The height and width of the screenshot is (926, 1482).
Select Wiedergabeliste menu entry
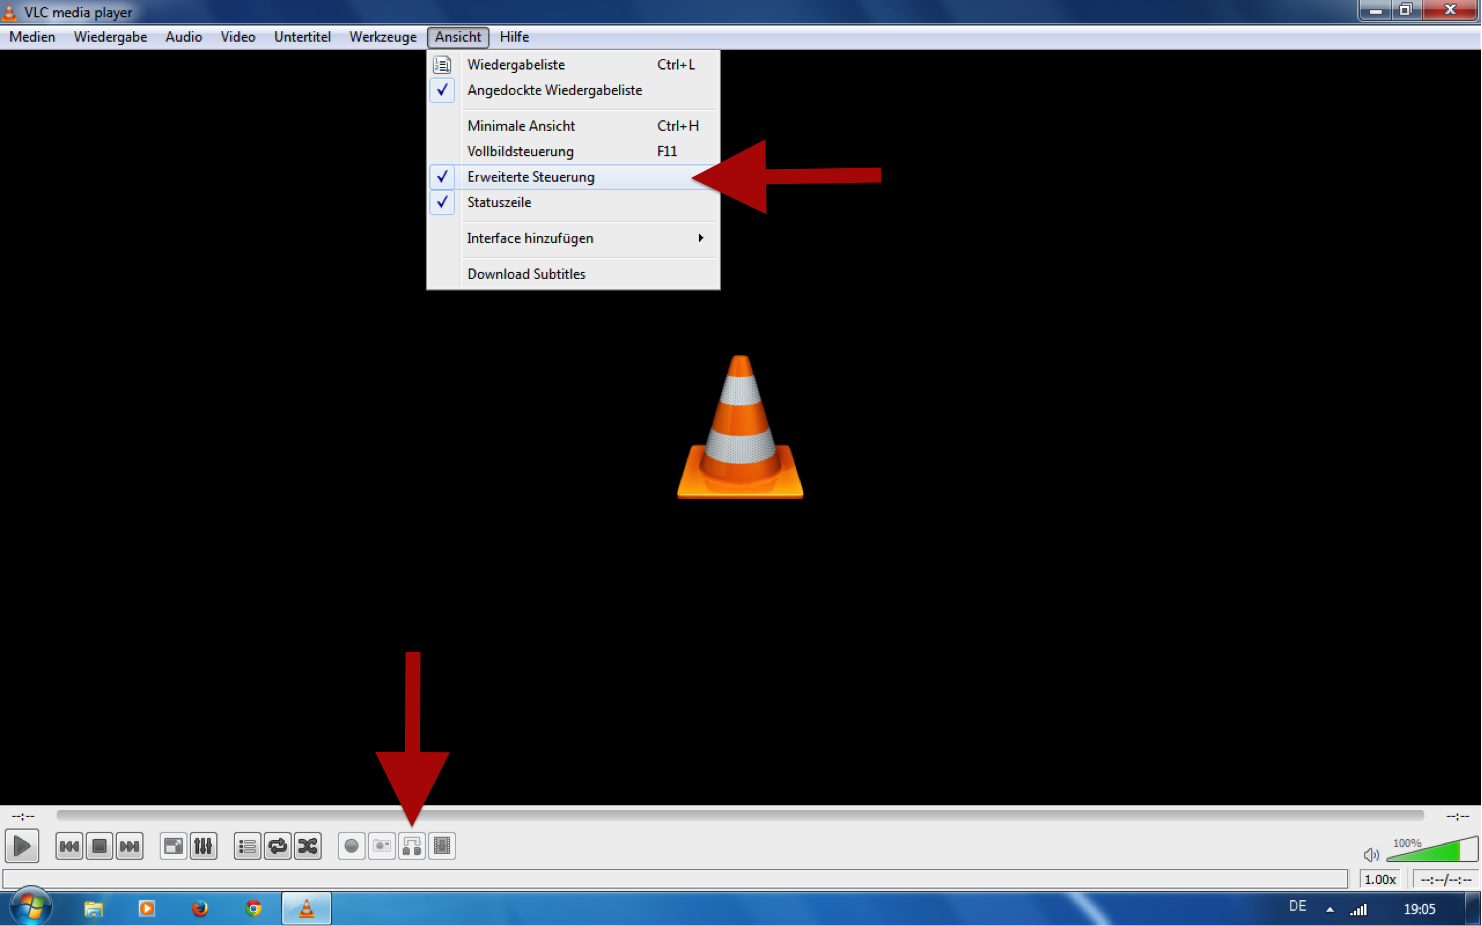click(x=573, y=65)
